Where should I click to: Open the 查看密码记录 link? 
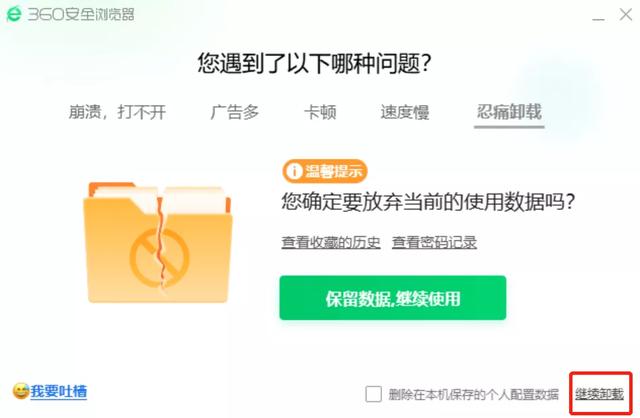point(434,242)
